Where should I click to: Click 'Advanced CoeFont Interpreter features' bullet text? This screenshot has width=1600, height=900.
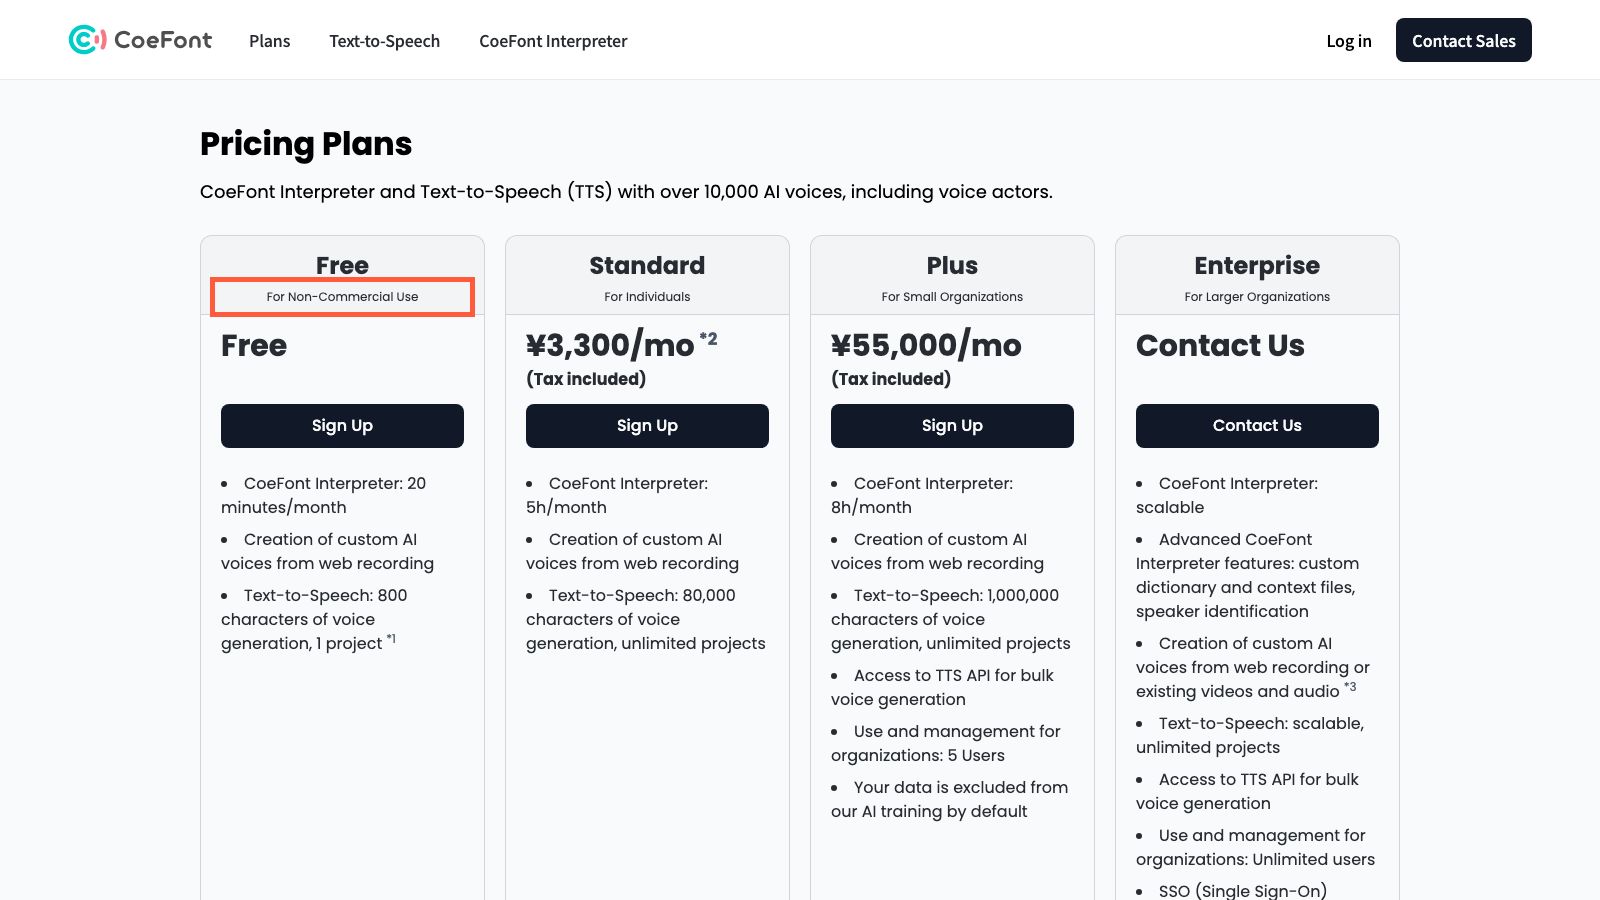[1248, 575]
